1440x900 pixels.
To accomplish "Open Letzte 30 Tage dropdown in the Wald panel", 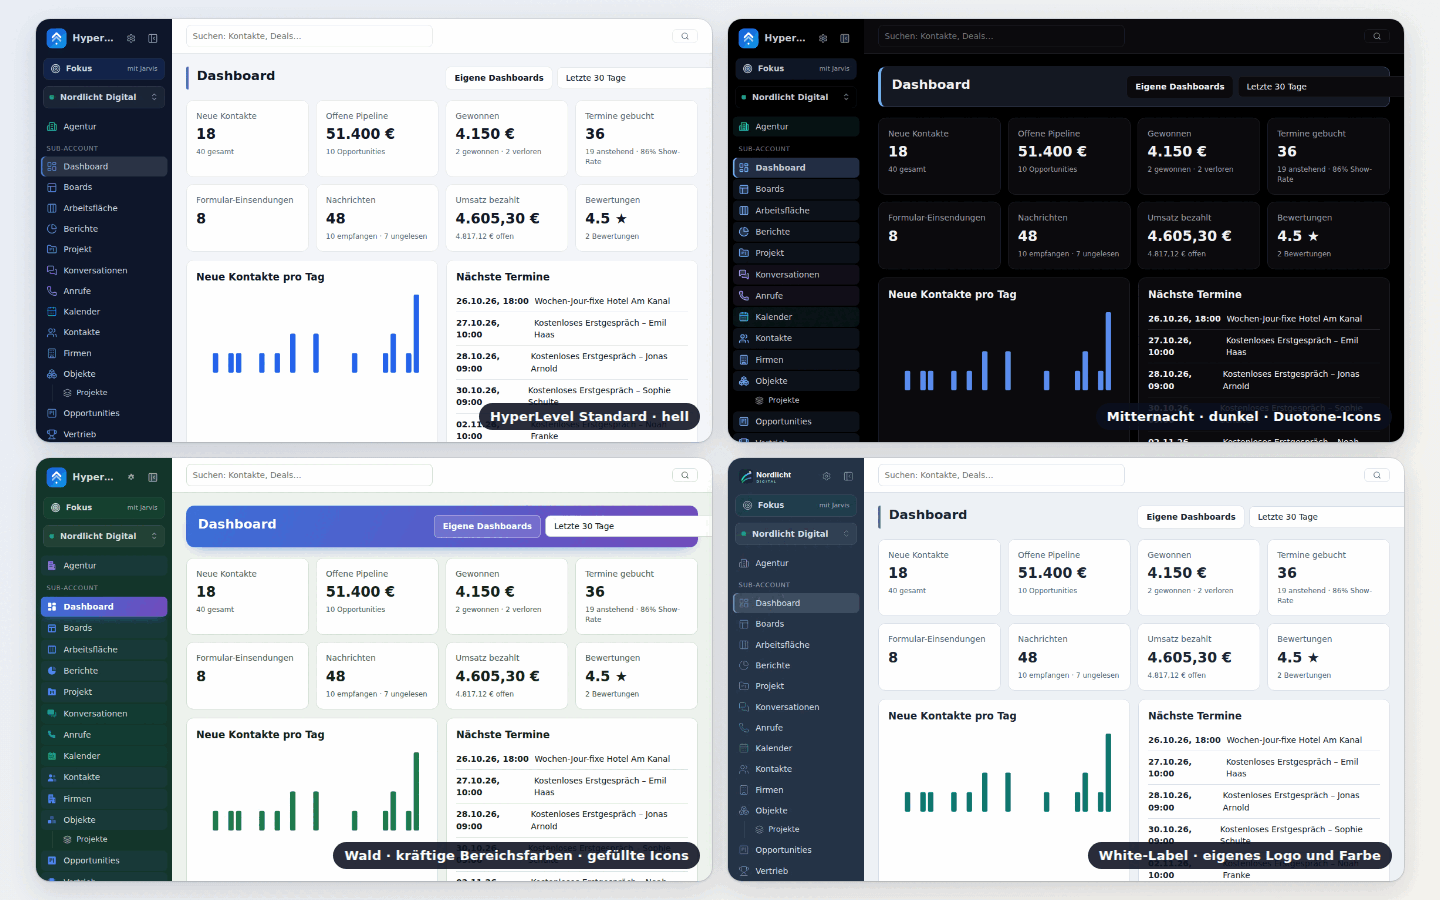I will click(x=627, y=526).
